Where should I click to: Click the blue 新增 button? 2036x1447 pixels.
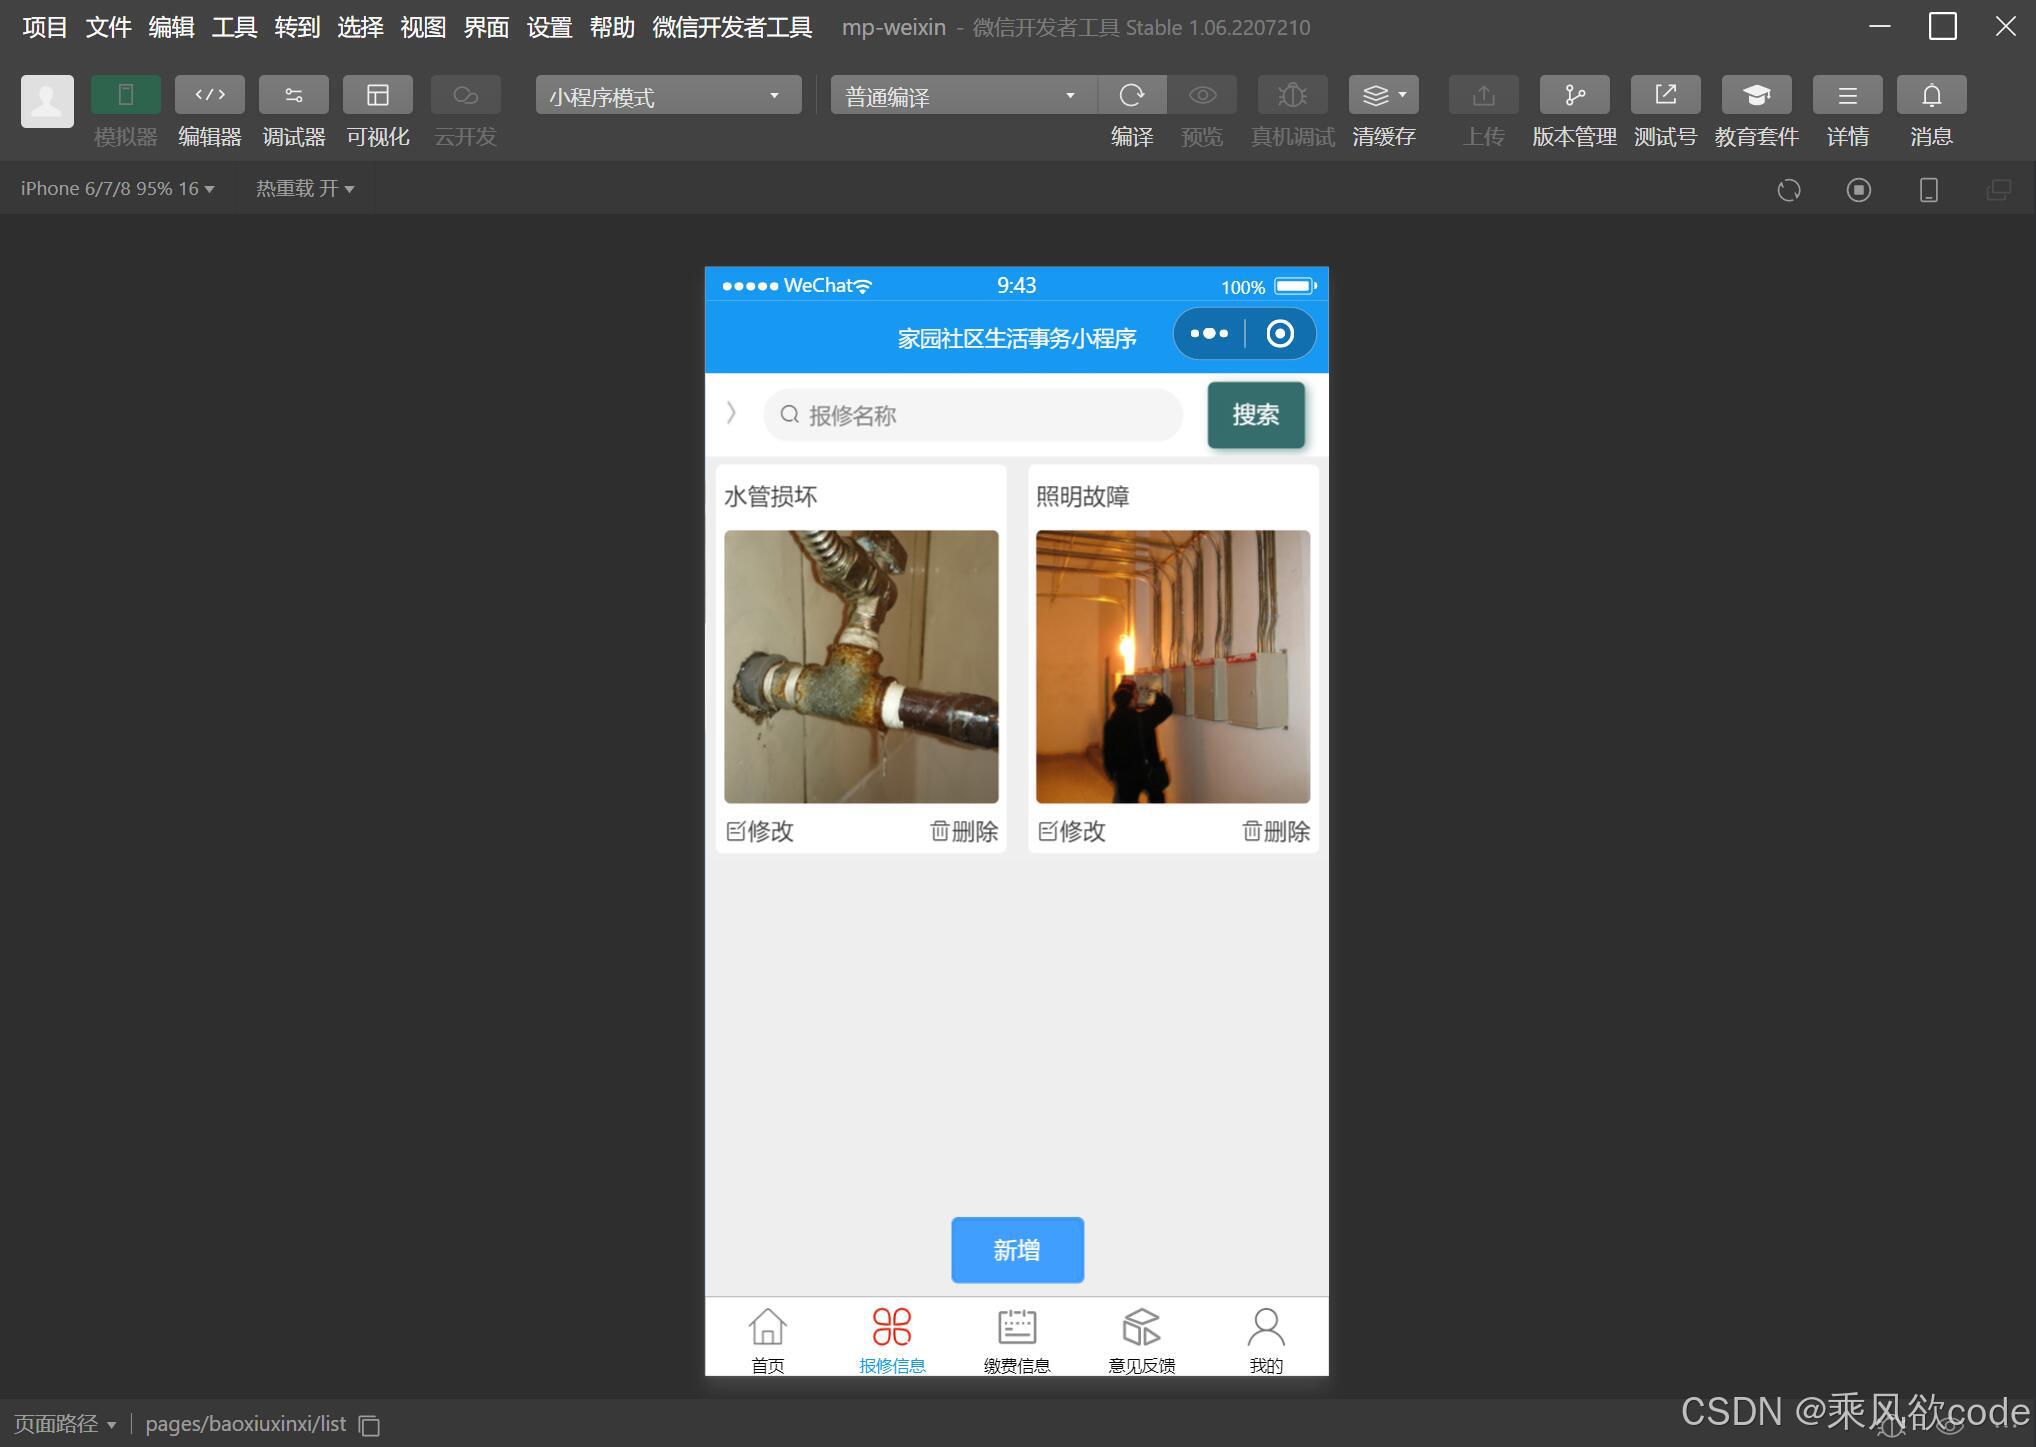pos(1017,1250)
